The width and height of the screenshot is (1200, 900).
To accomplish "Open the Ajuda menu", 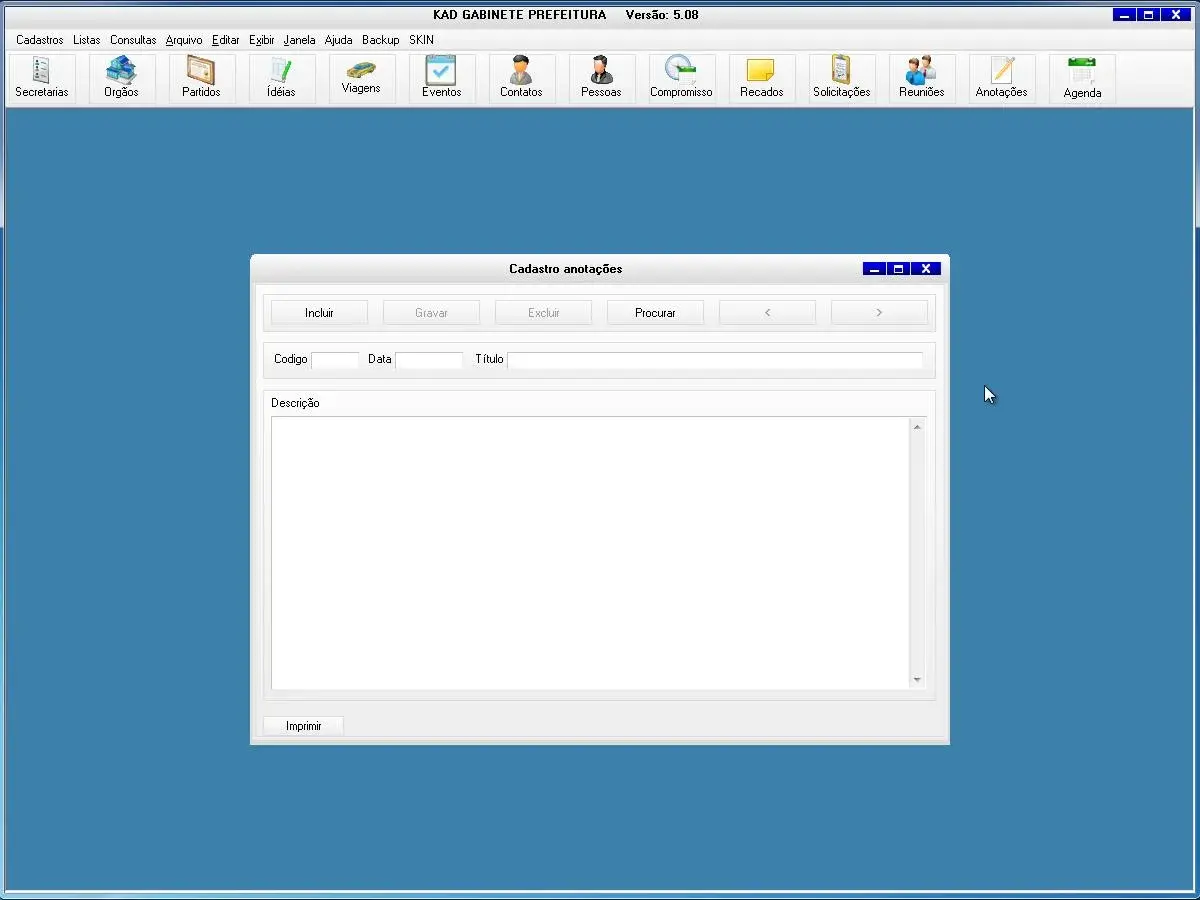I will pos(339,40).
